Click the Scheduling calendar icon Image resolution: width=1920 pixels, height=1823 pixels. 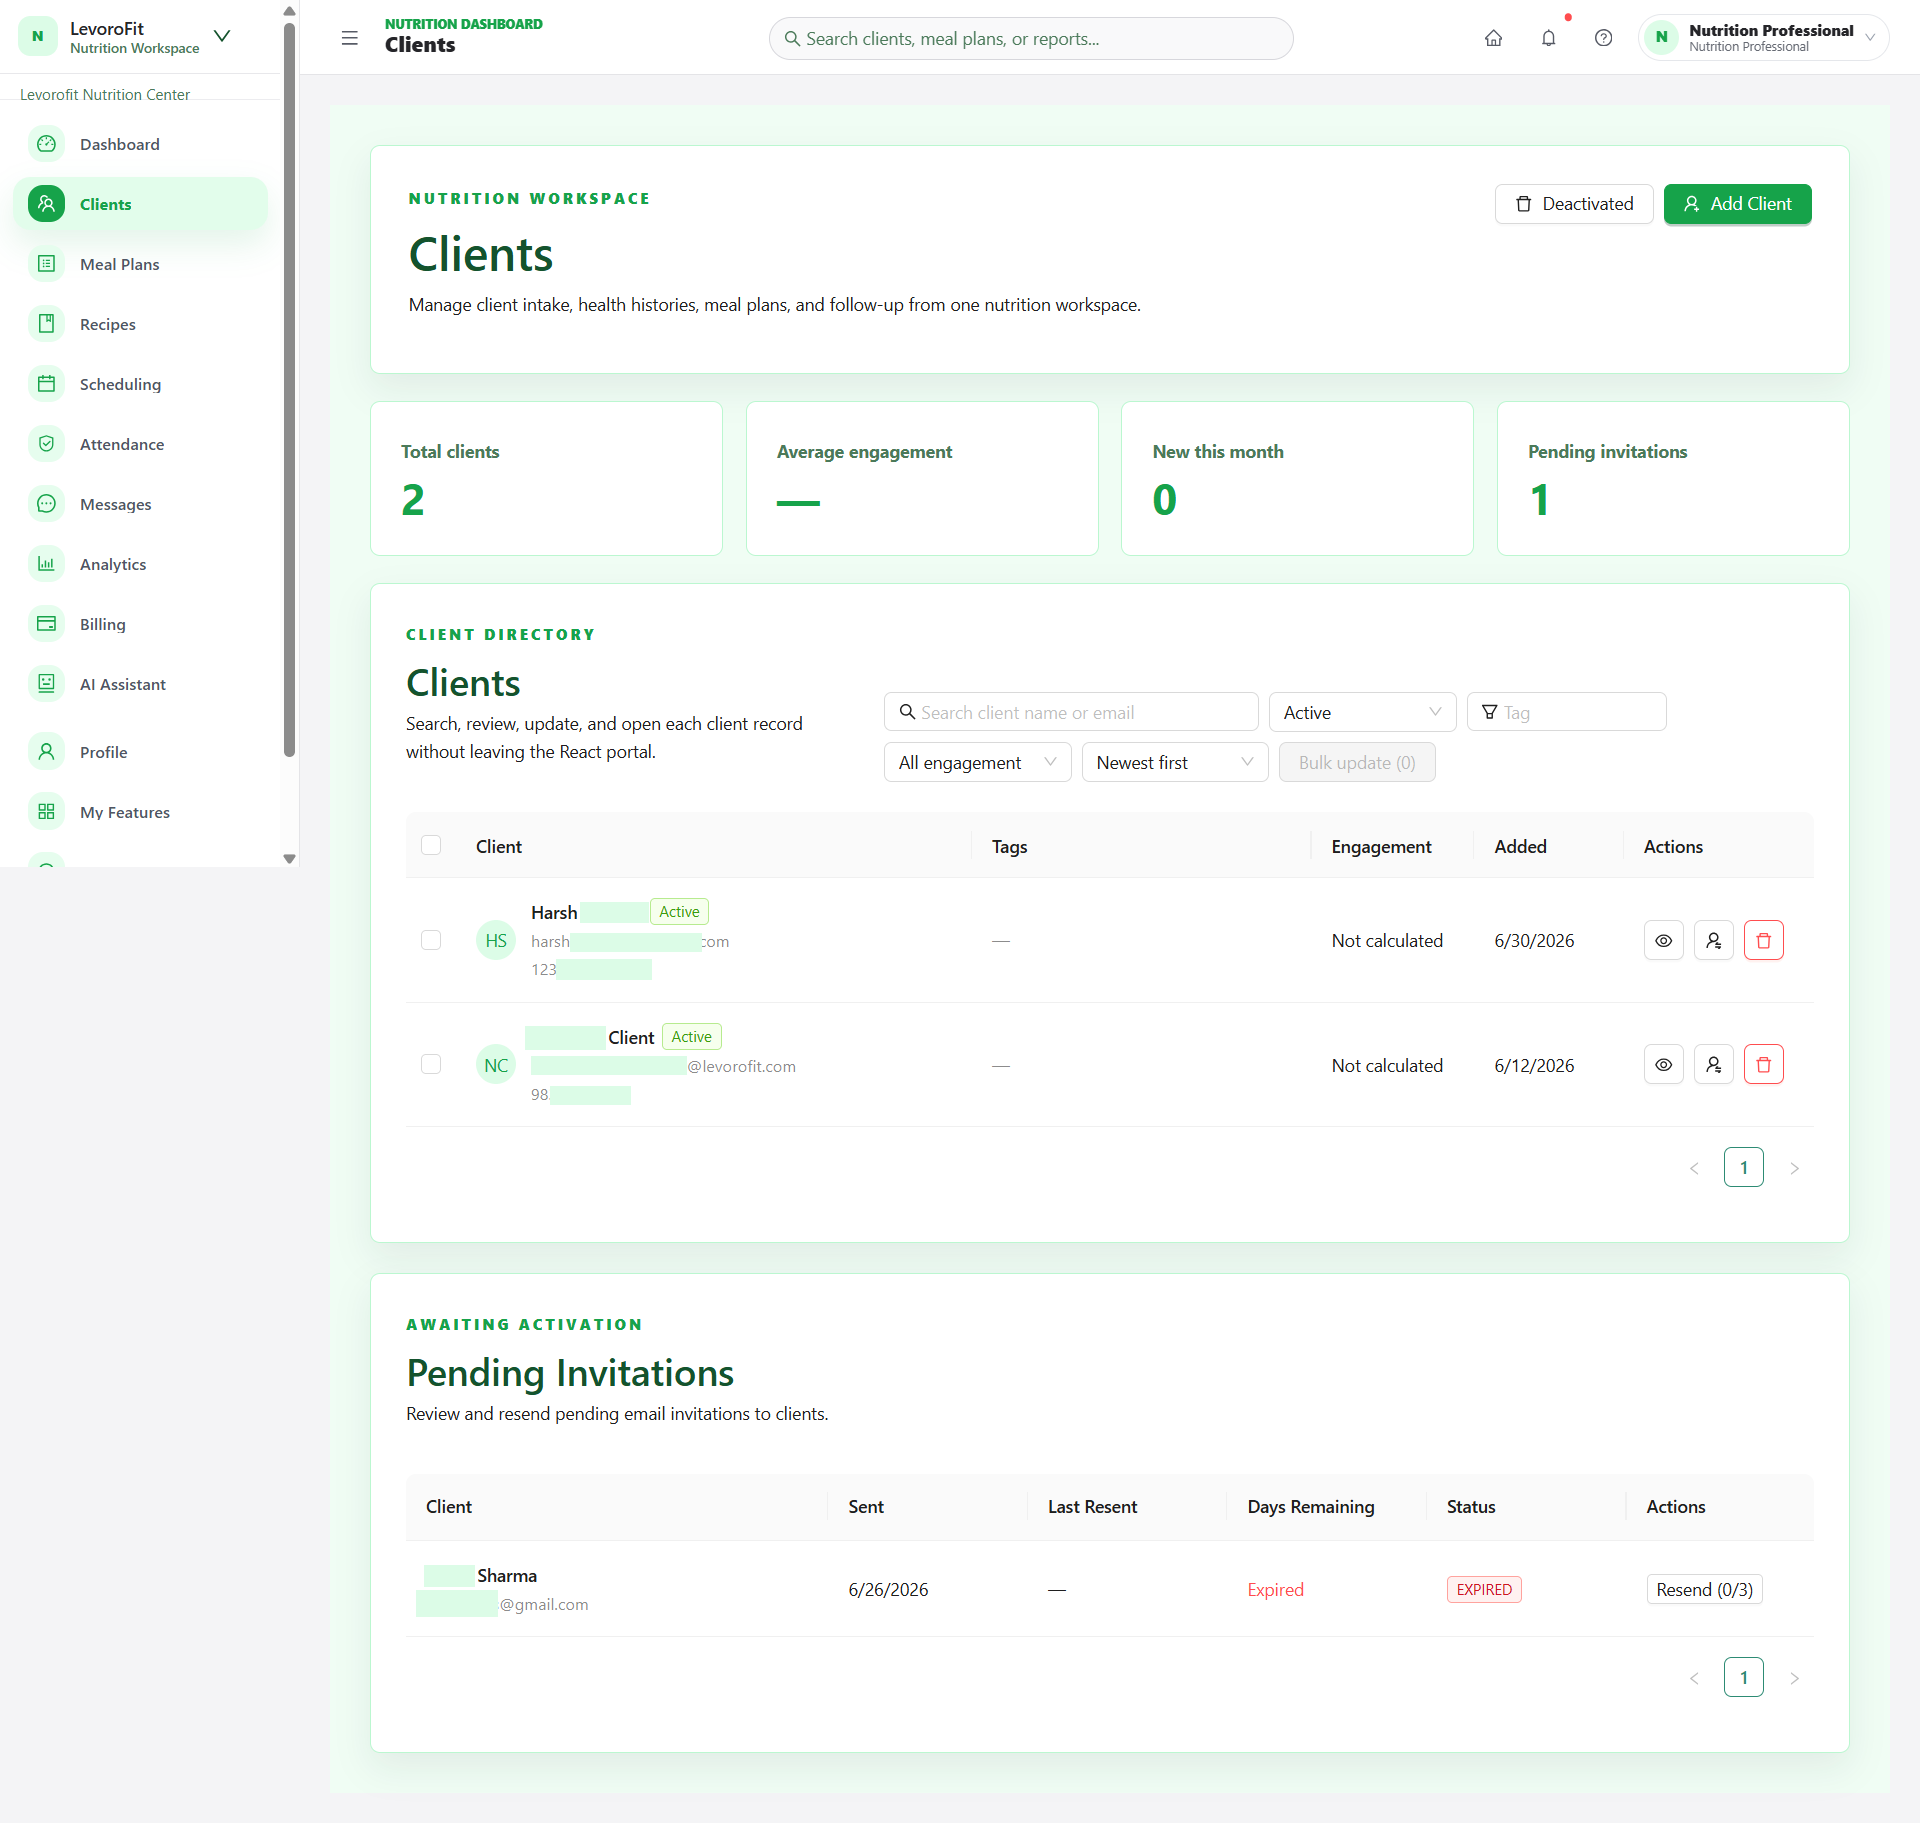coord(46,384)
